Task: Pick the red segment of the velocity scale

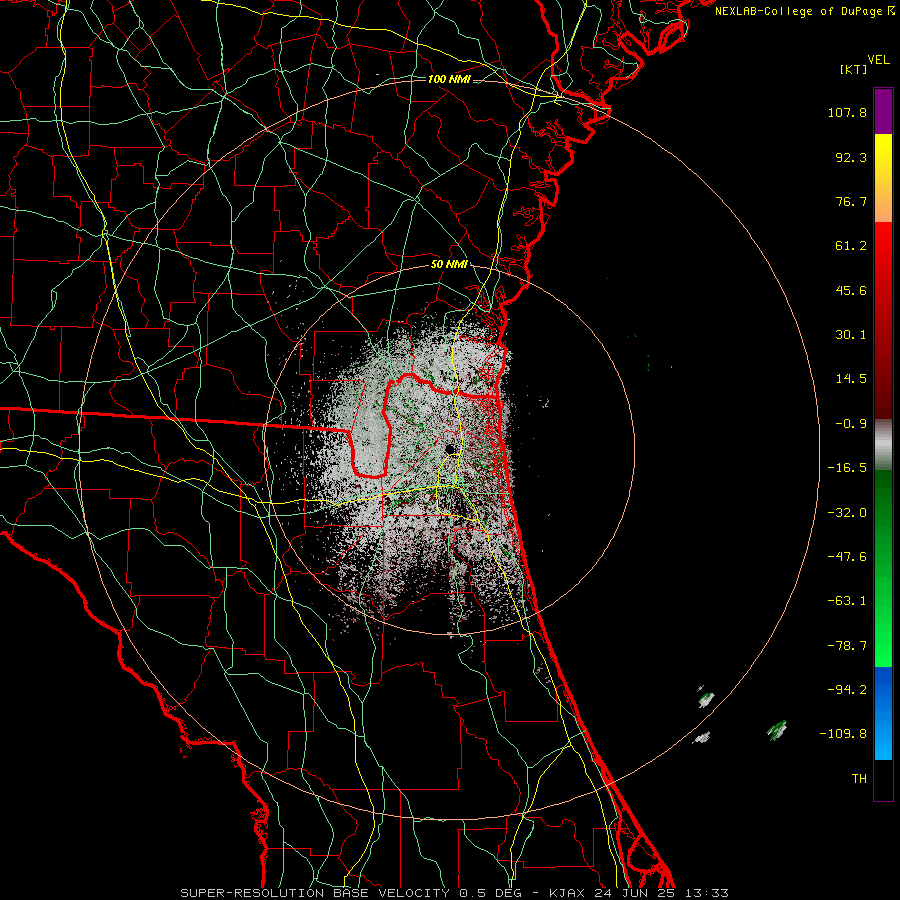Action: click(x=883, y=320)
